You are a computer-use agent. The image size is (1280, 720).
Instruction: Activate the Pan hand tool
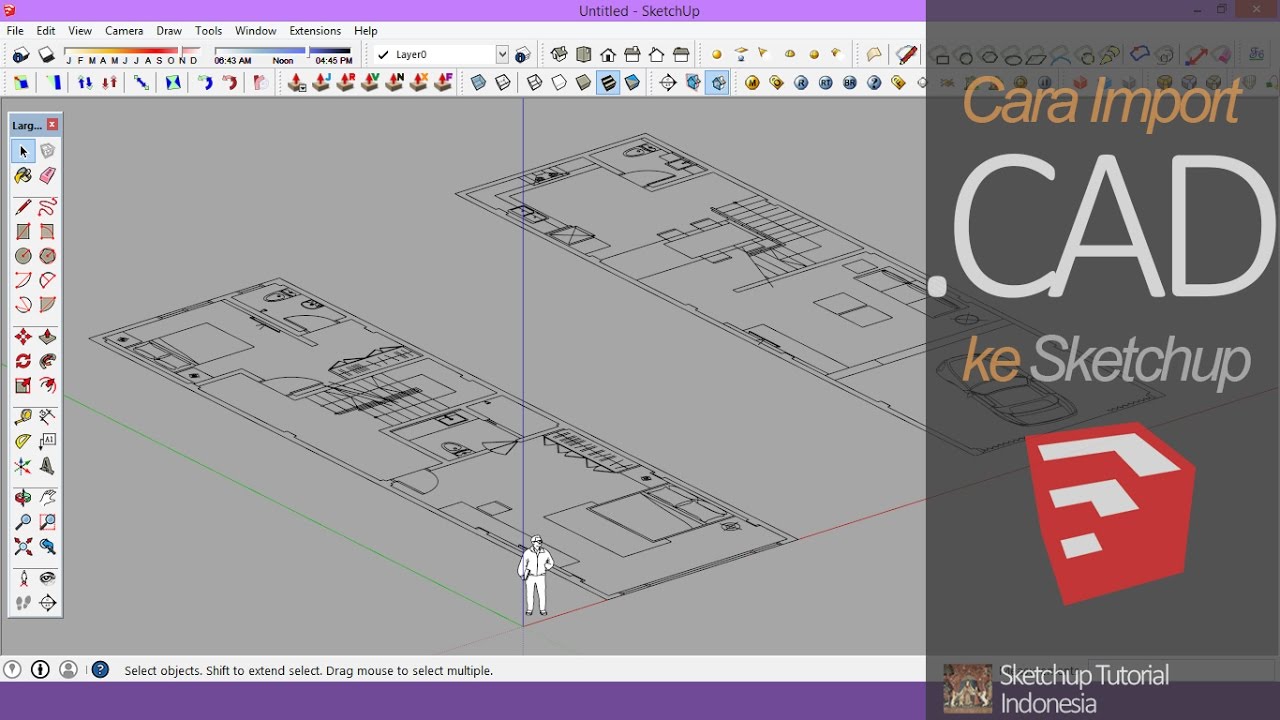(x=48, y=497)
